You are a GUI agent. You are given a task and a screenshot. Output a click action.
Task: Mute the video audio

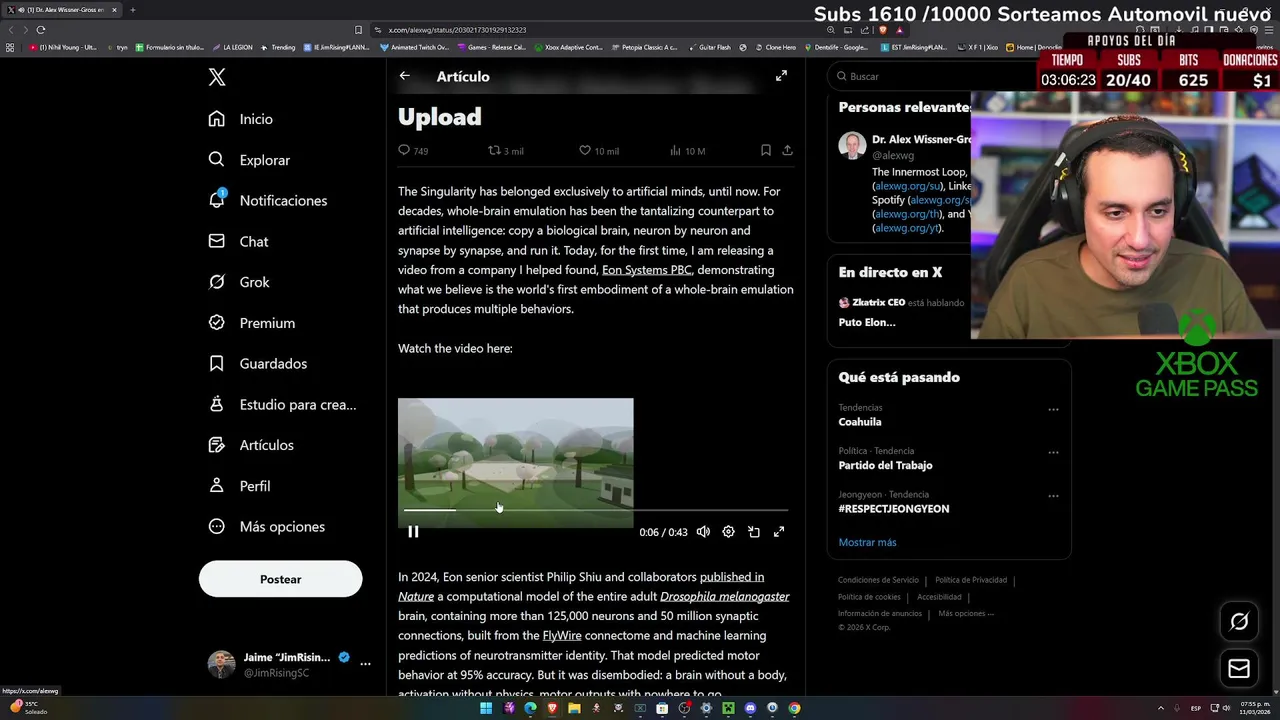pyautogui.click(x=703, y=532)
